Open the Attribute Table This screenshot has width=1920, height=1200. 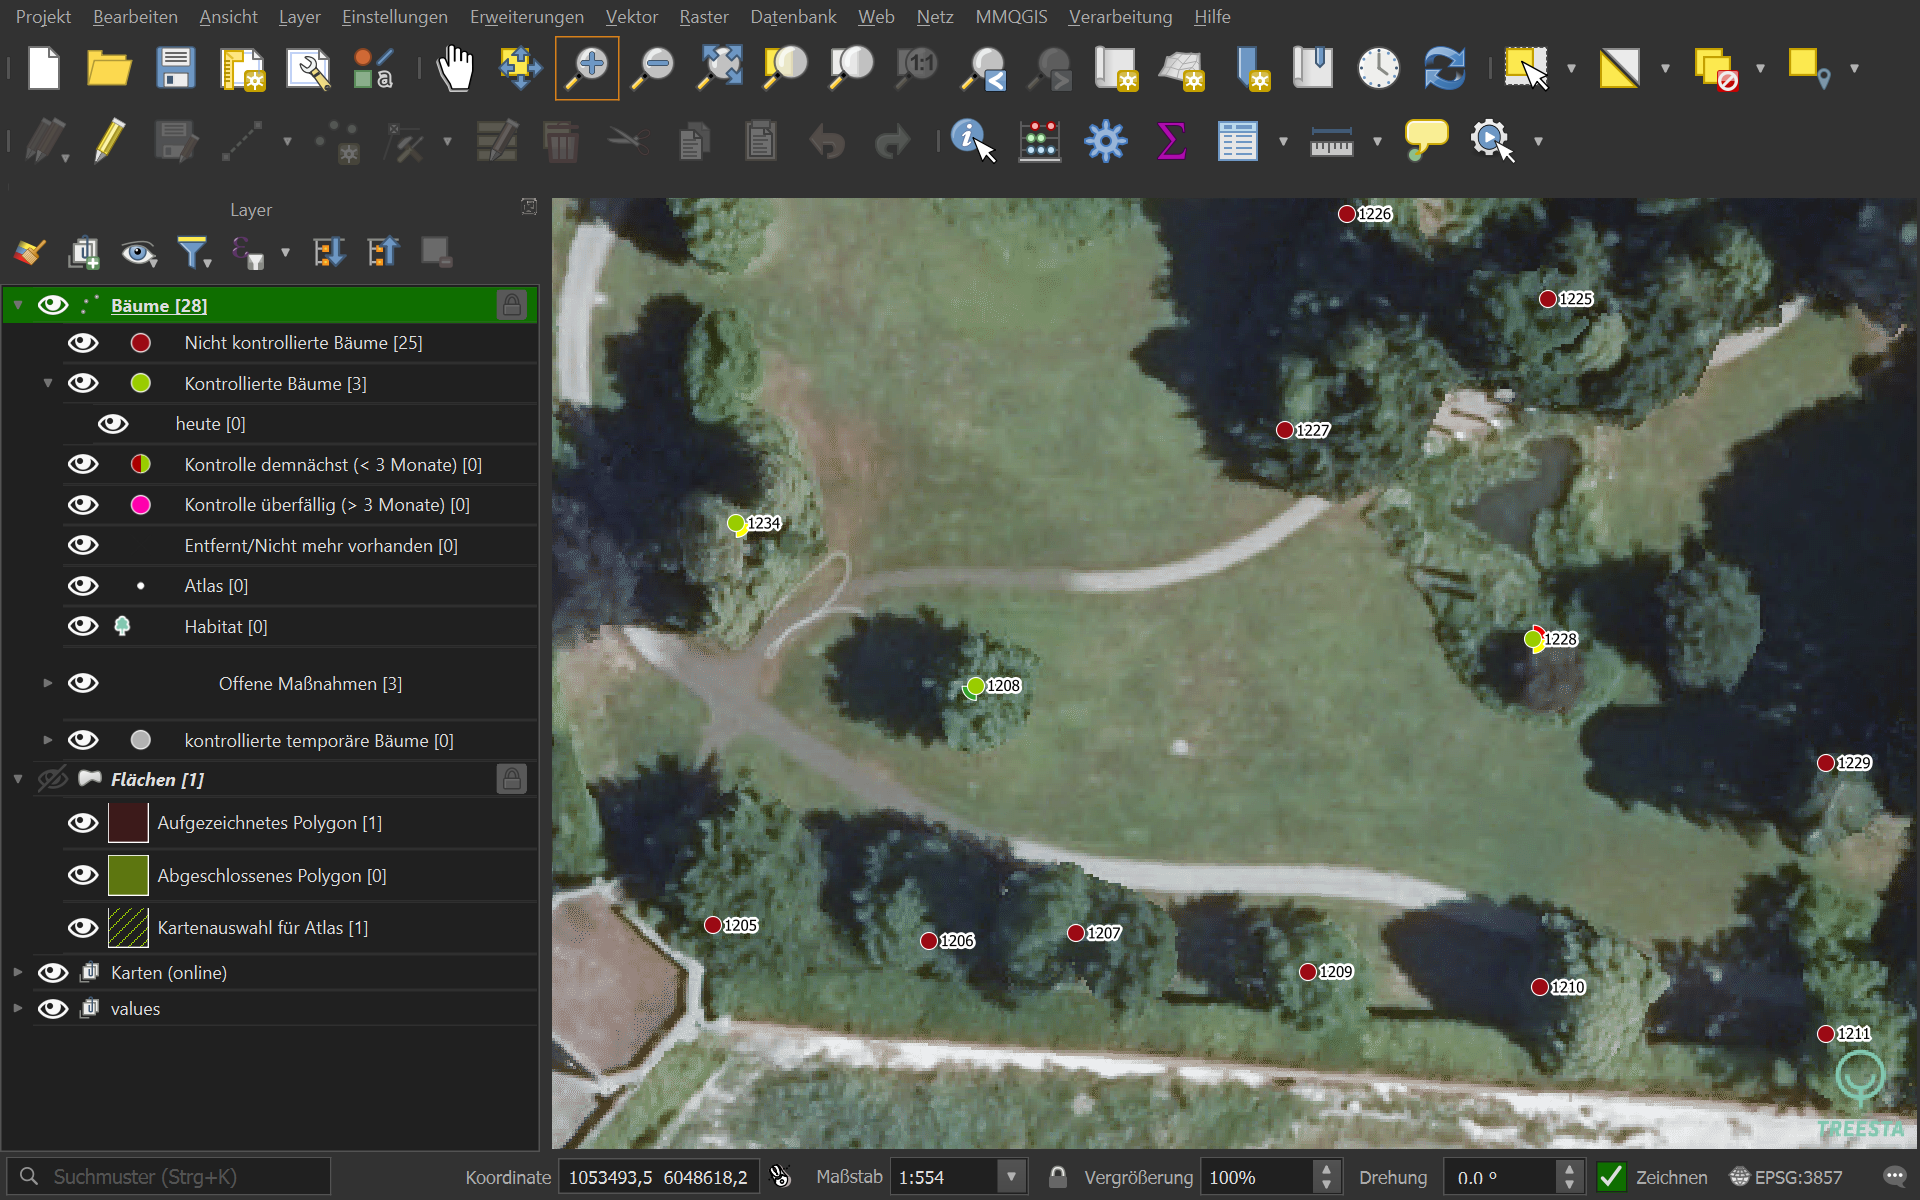coord(1237,140)
